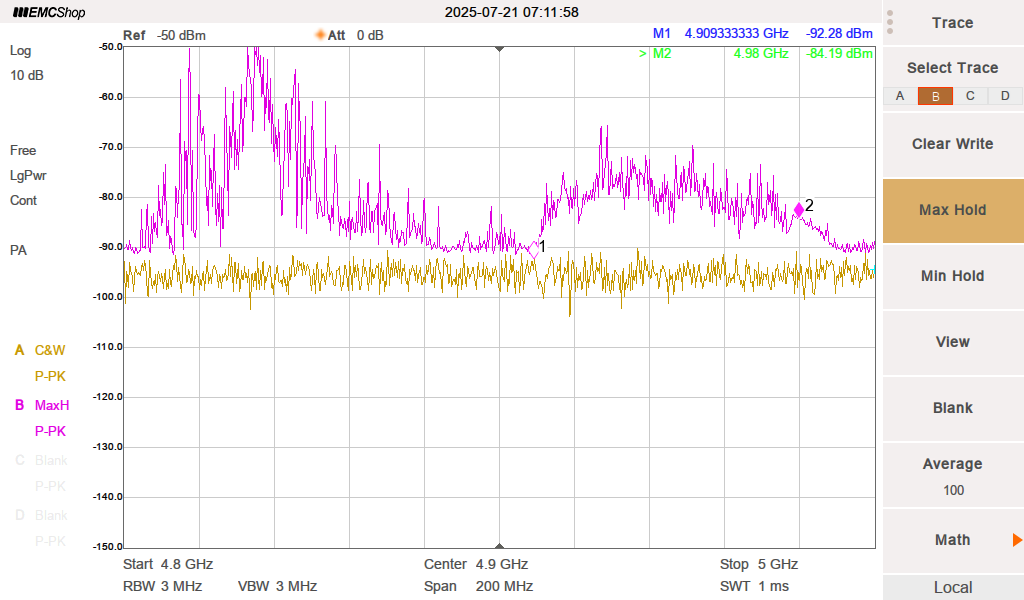Edit the Average count of 100

(x=952, y=476)
